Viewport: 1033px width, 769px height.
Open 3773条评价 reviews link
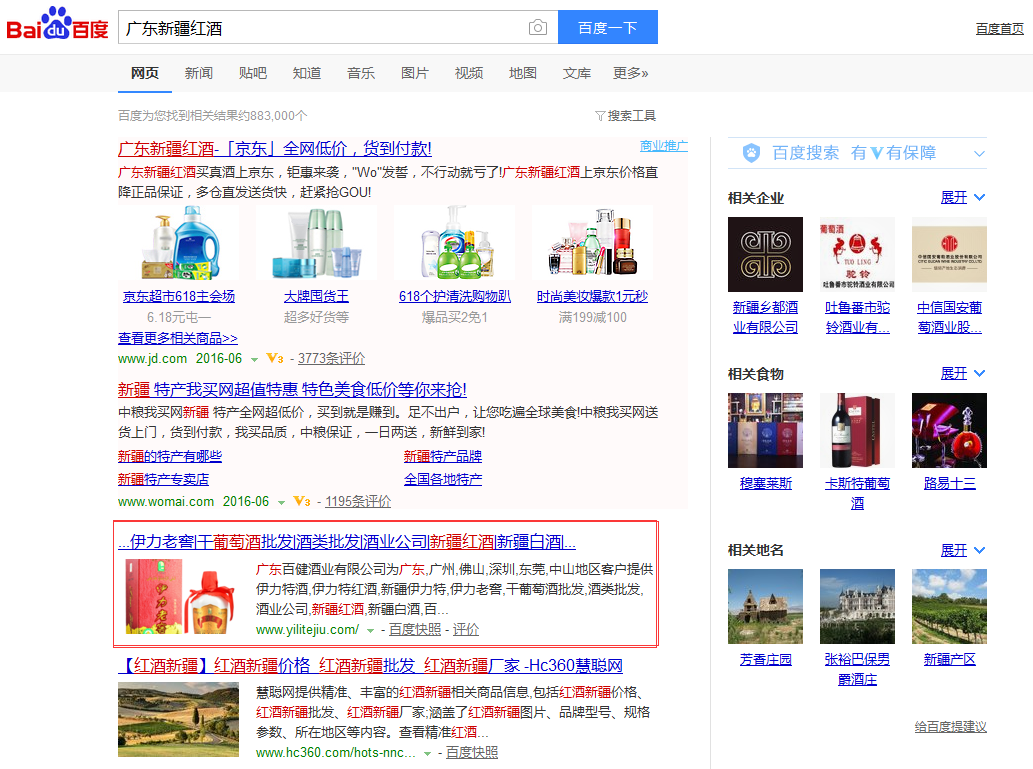(x=331, y=358)
